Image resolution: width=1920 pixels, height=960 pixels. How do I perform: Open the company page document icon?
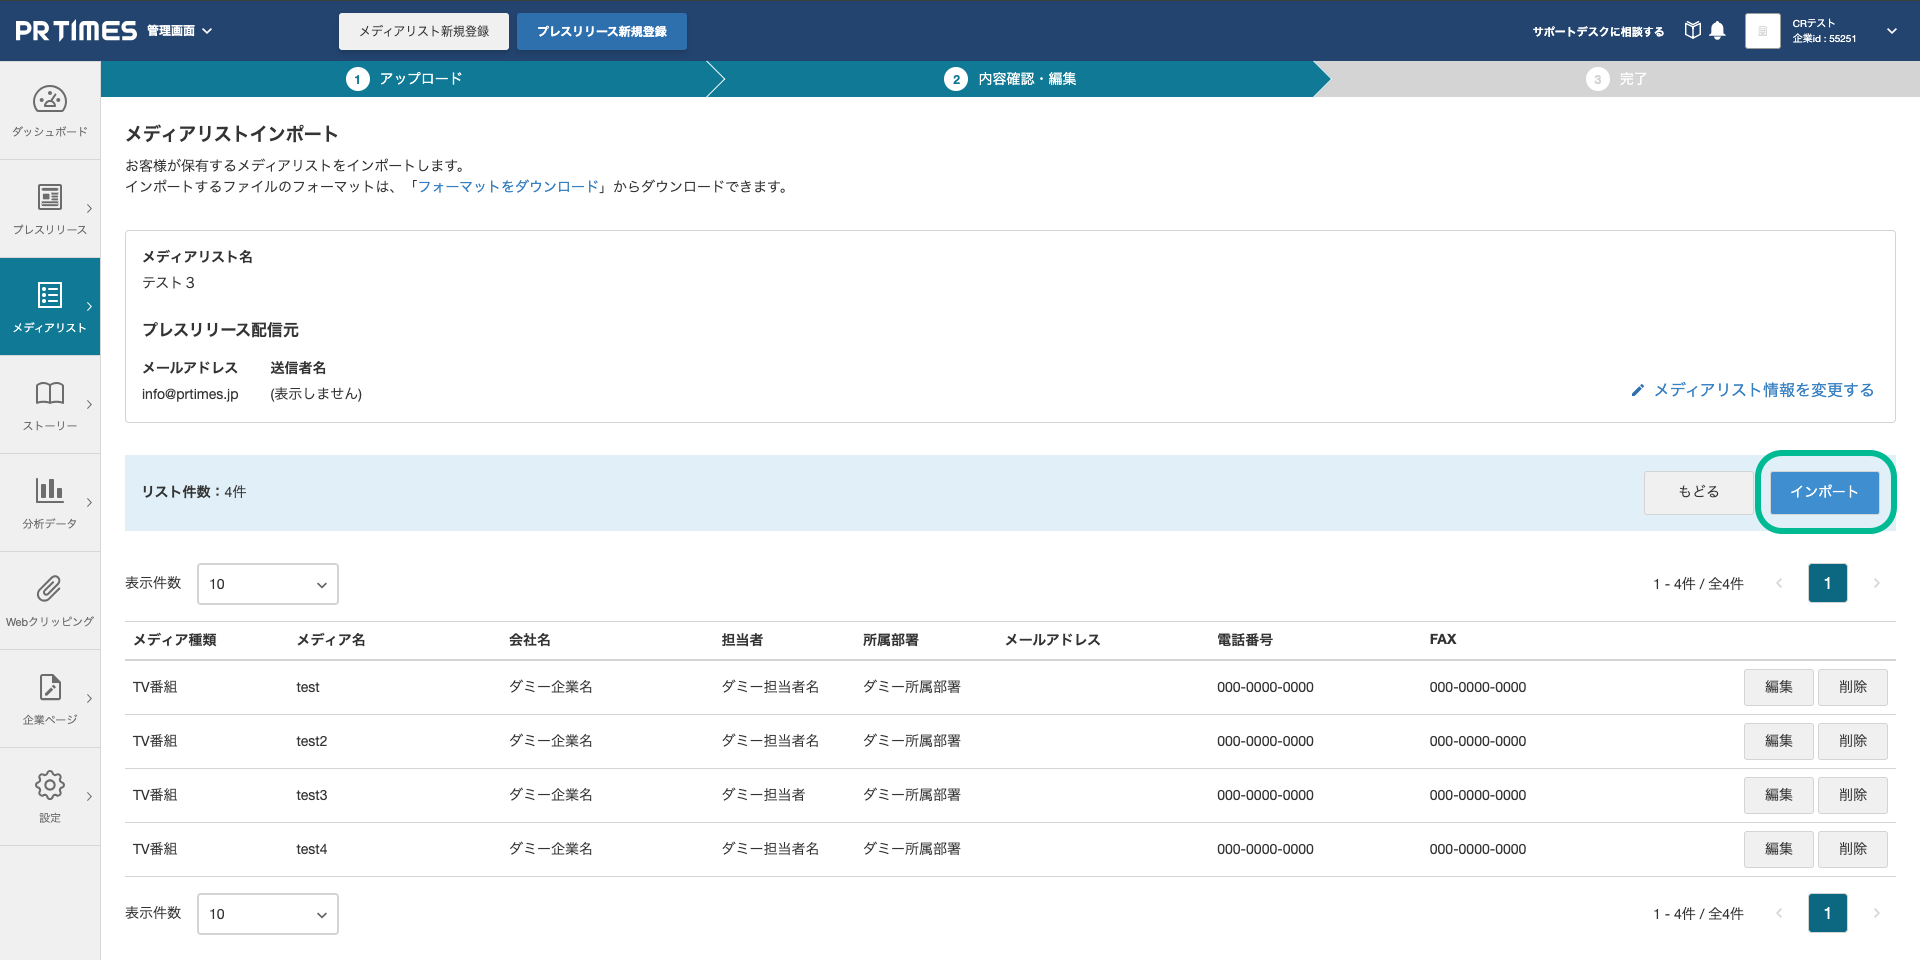pyautogui.click(x=50, y=687)
